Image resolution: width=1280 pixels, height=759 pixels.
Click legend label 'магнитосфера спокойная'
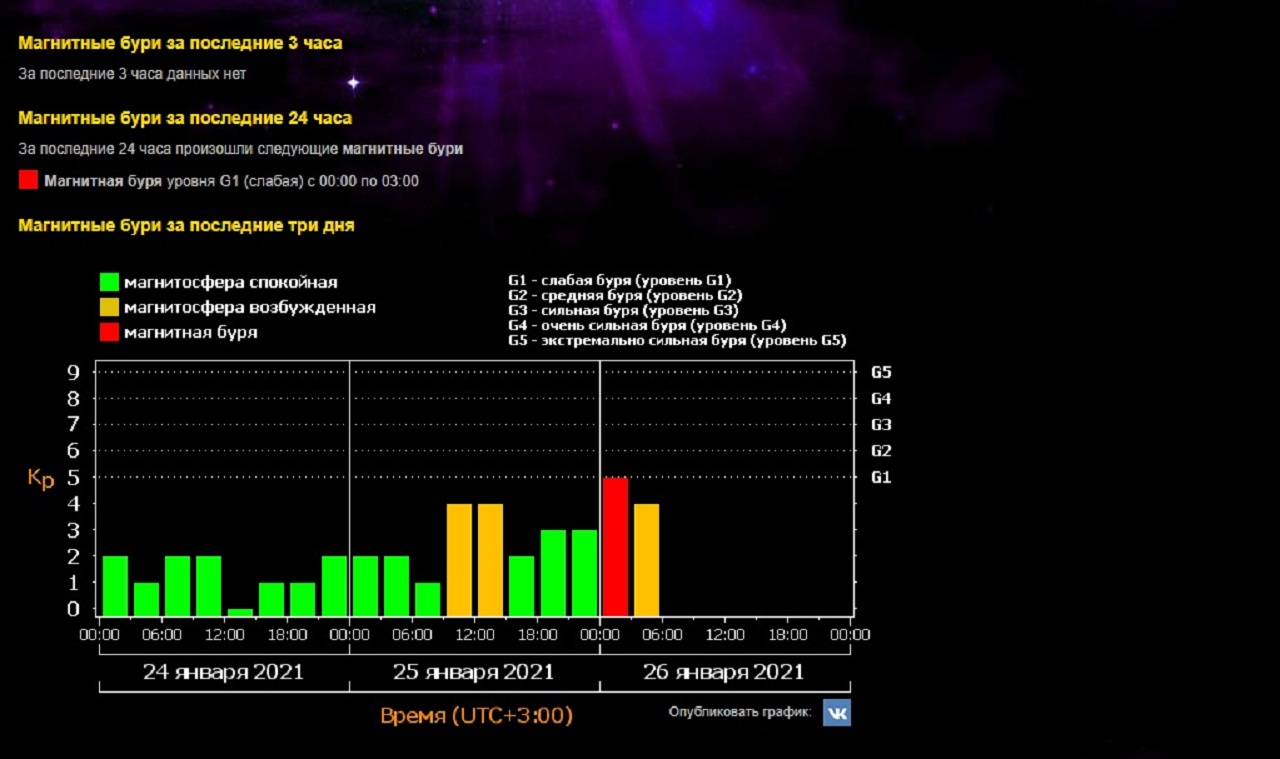tap(231, 282)
